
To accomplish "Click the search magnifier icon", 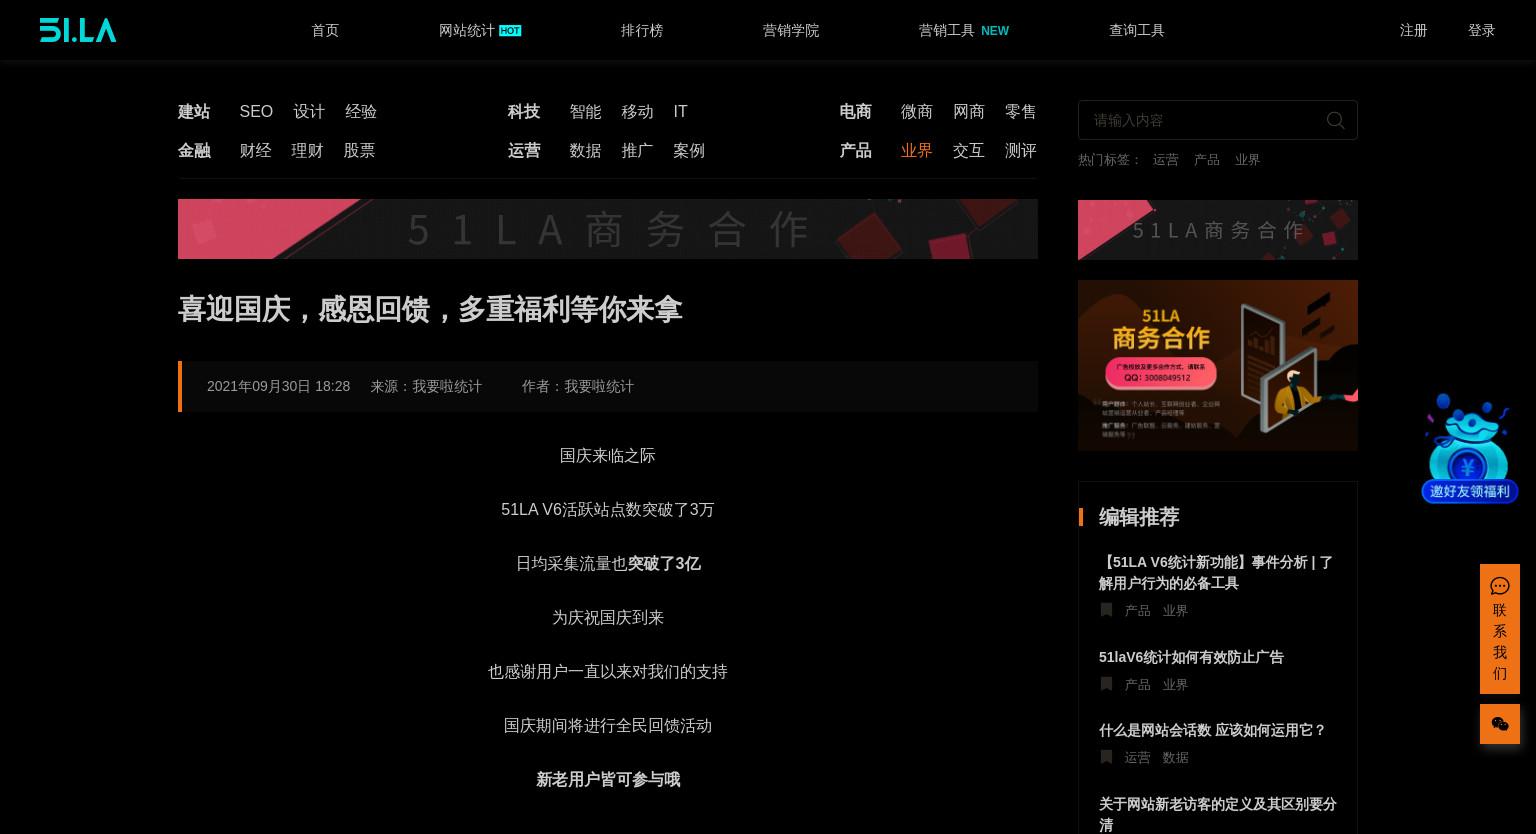I will [x=1335, y=120].
